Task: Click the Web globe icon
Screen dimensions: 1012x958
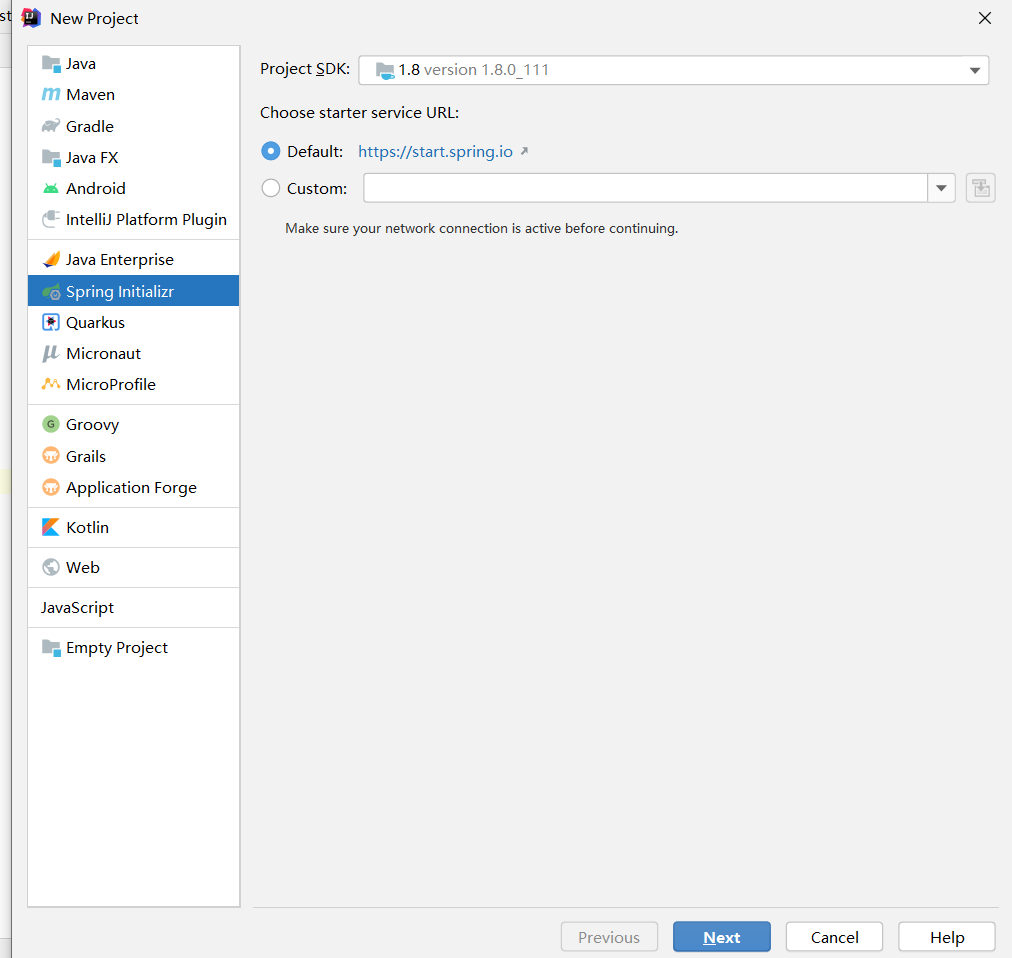Action: pyautogui.click(x=51, y=567)
